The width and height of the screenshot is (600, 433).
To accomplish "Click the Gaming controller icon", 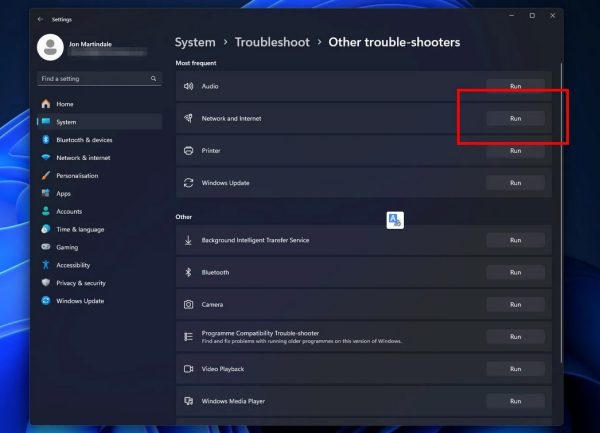I will coord(46,247).
